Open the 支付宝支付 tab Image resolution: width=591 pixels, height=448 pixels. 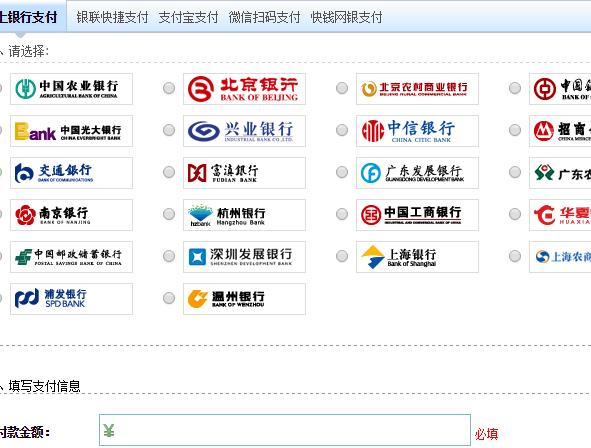tap(188, 17)
